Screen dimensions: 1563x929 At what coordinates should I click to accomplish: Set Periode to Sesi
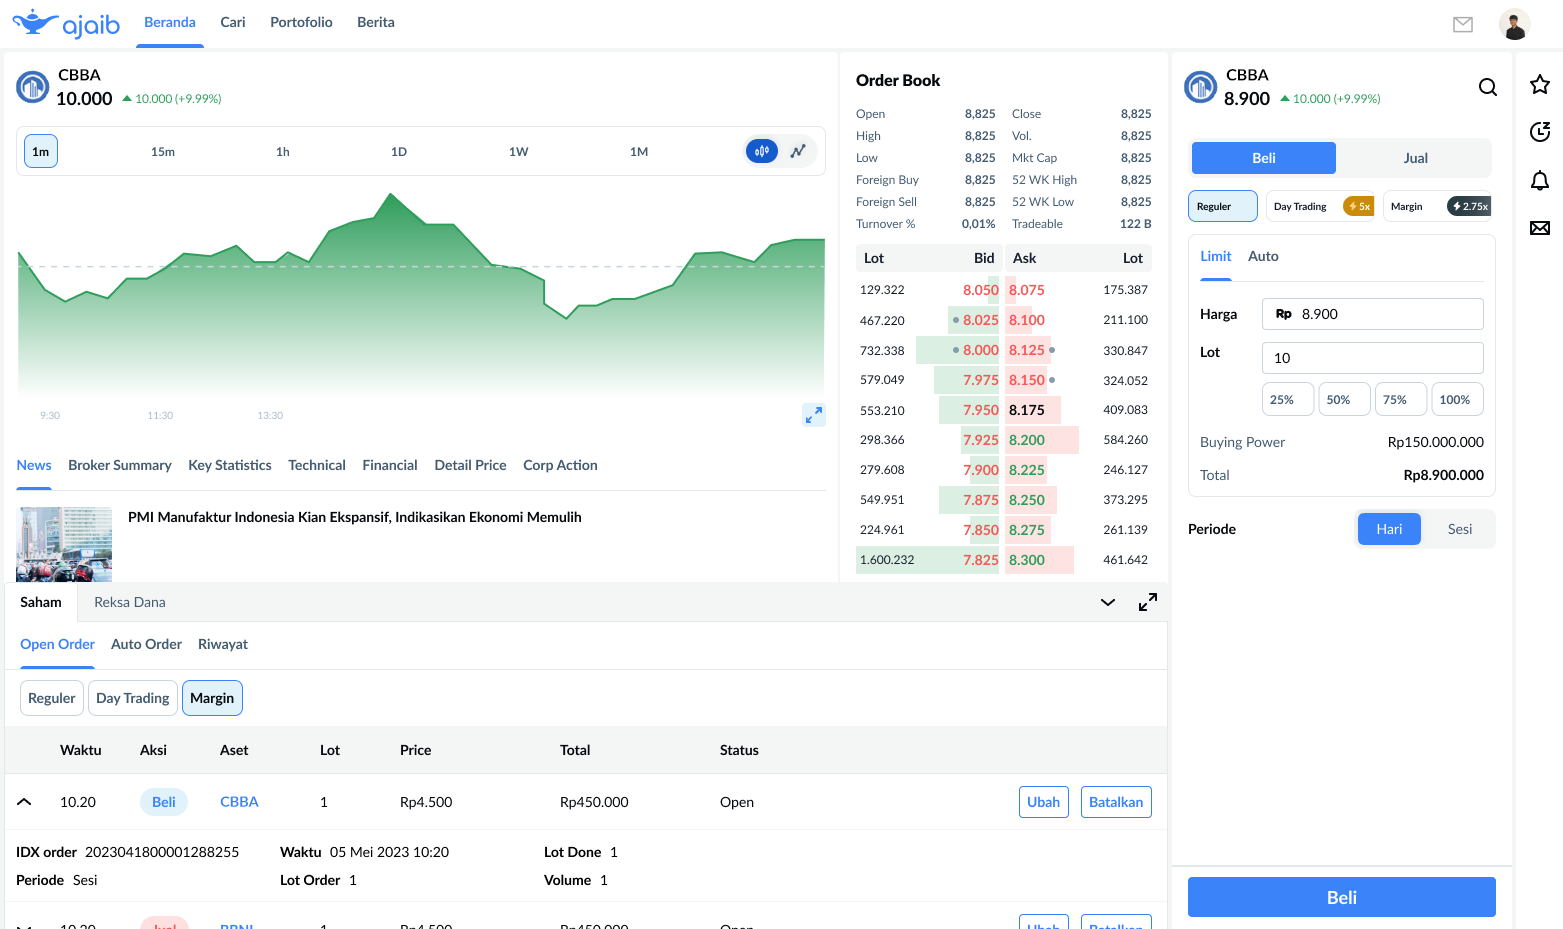point(1460,529)
